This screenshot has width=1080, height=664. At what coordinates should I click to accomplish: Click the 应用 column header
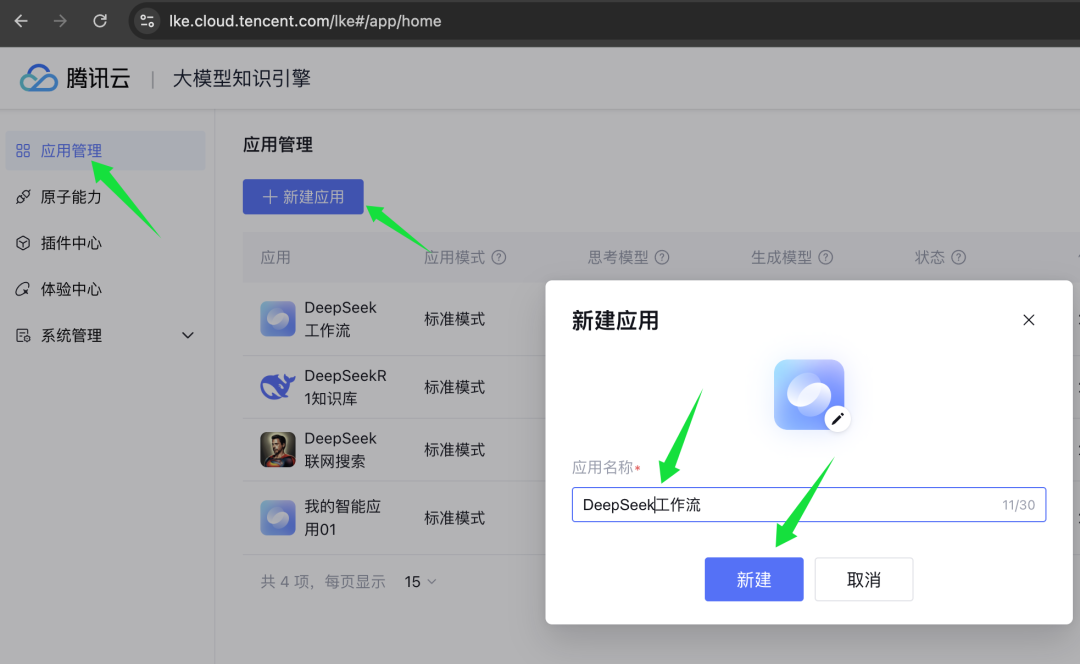click(276, 257)
